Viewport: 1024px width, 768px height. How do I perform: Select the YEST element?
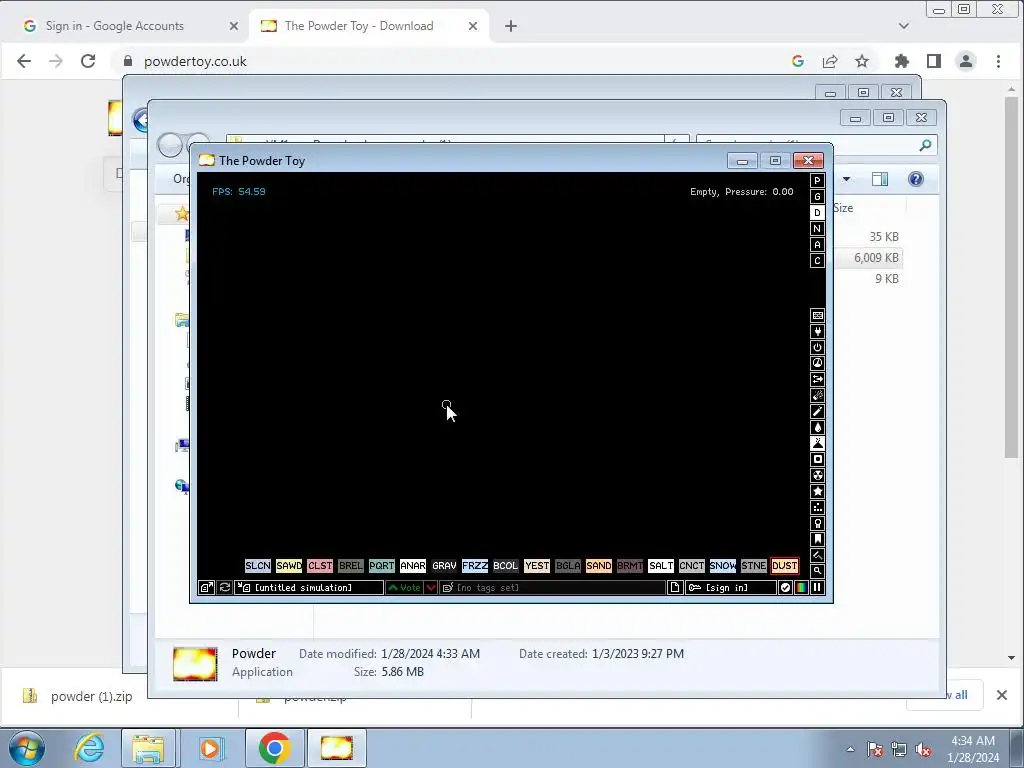click(537, 566)
